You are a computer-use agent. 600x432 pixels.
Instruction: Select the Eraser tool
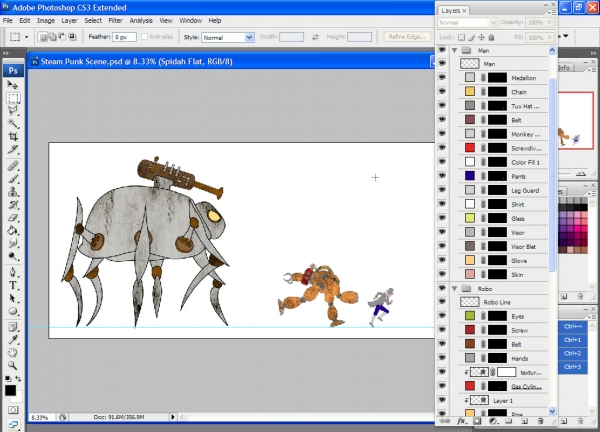(13, 217)
